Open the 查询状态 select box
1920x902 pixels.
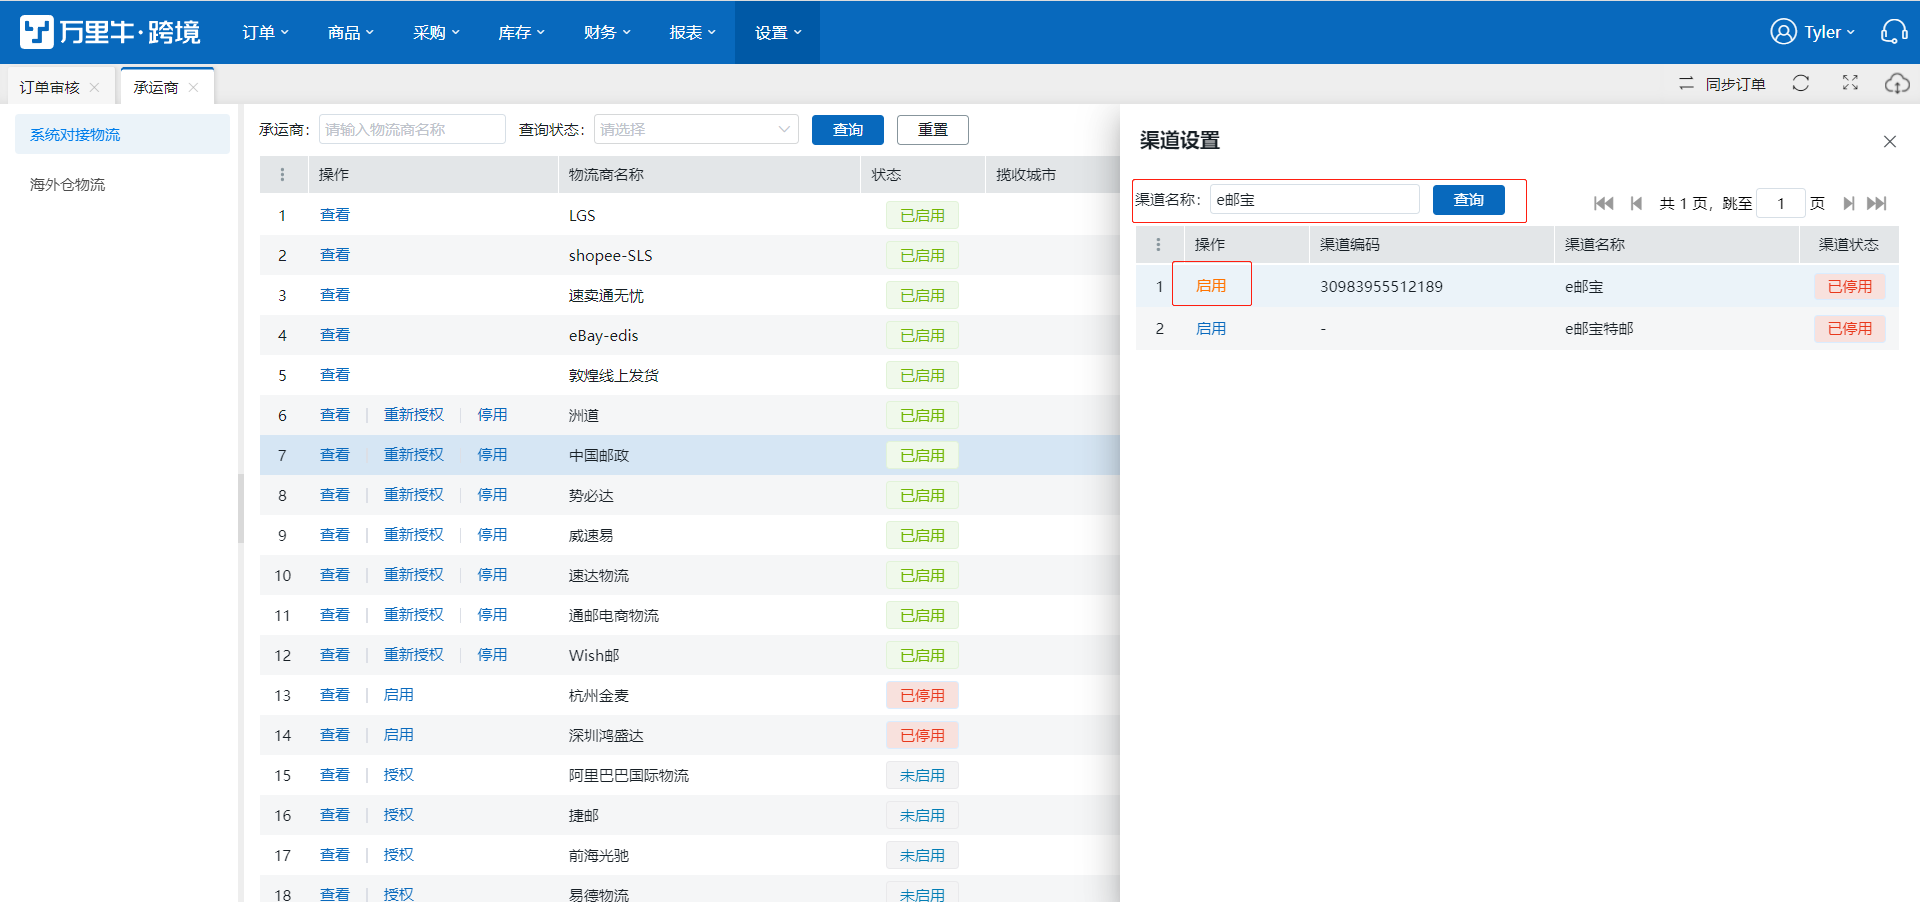(x=696, y=129)
